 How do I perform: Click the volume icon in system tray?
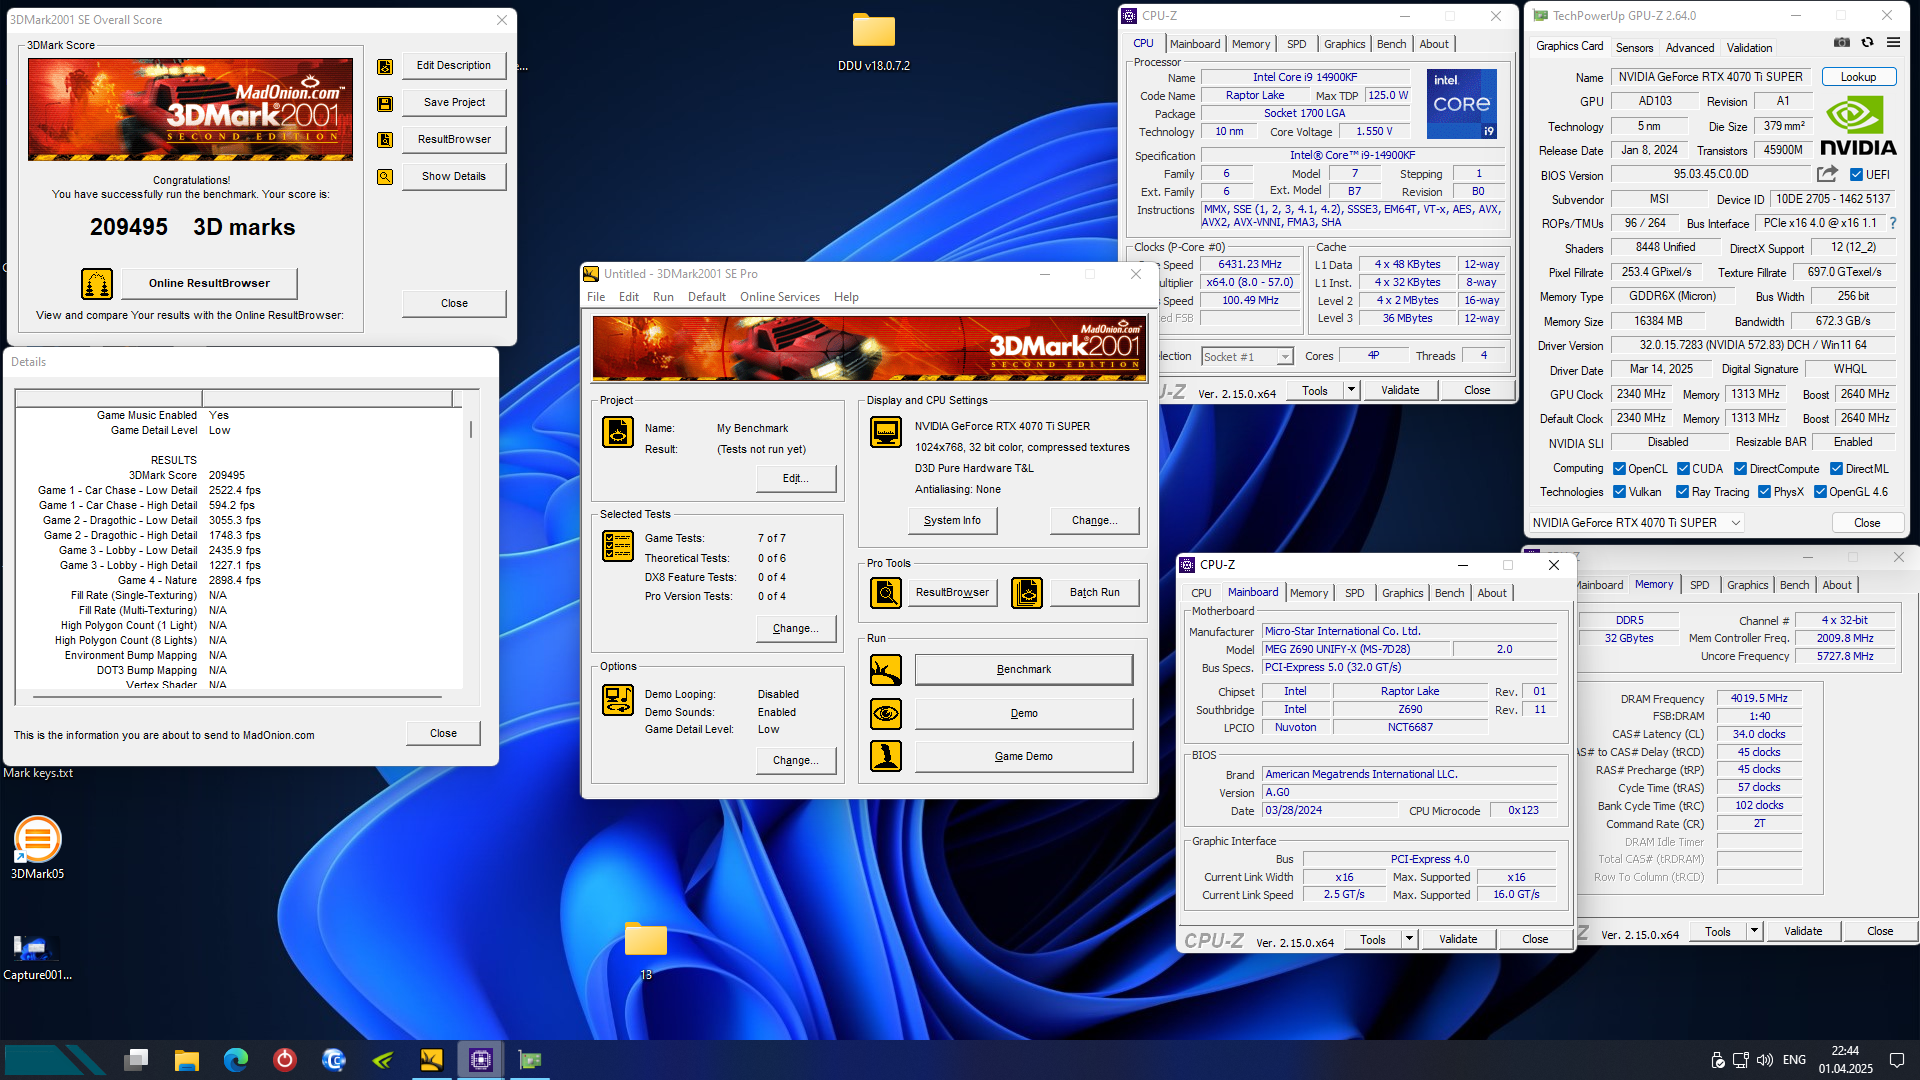(1765, 1060)
